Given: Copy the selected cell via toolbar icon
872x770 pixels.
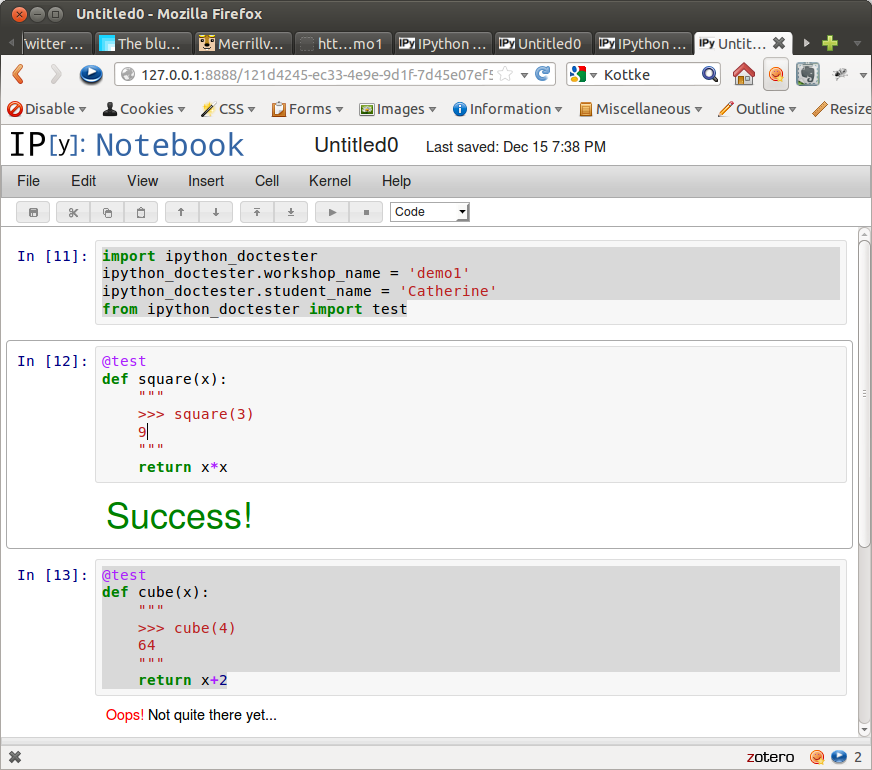Looking at the screenshot, I should [x=107, y=211].
